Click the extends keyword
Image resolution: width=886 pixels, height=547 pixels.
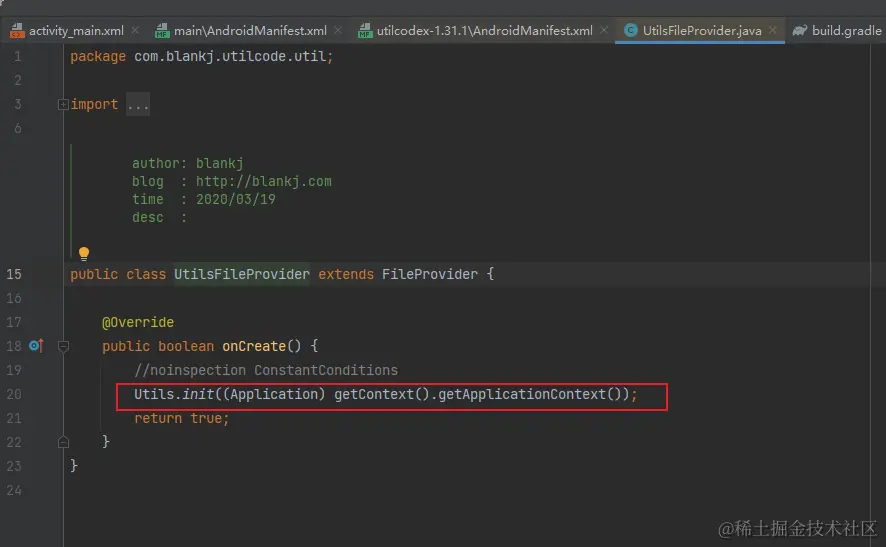[346, 274]
